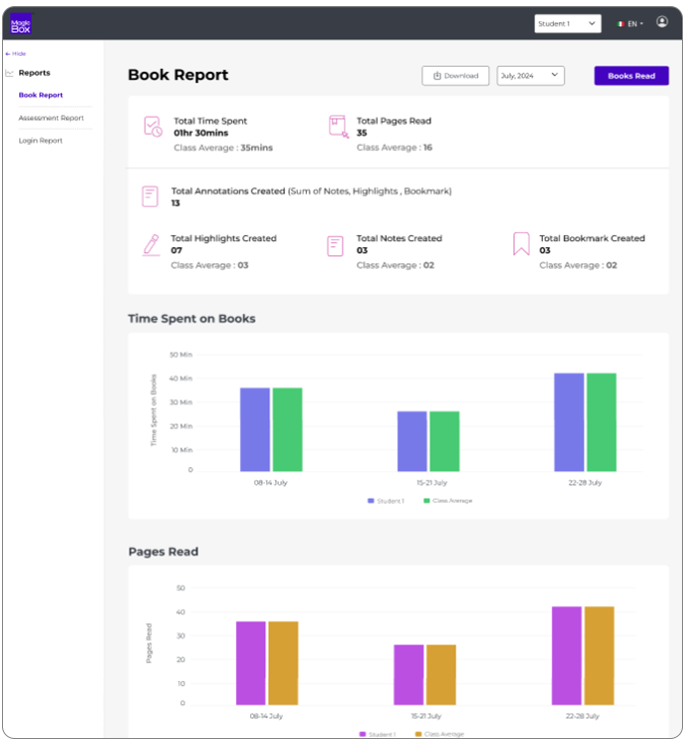
Task: Toggle Student 1 legend in Time Spent chart
Action: (386, 501)
